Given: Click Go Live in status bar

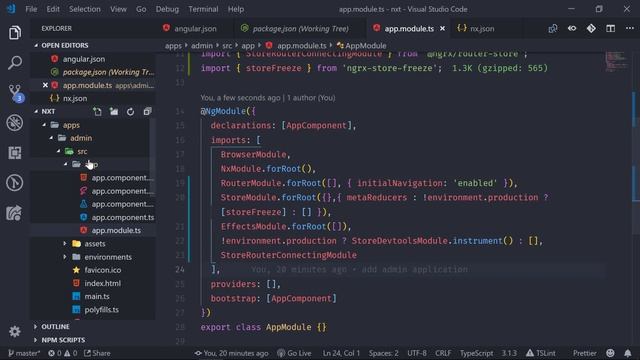Looking at the screenshot, I should 294,353.
